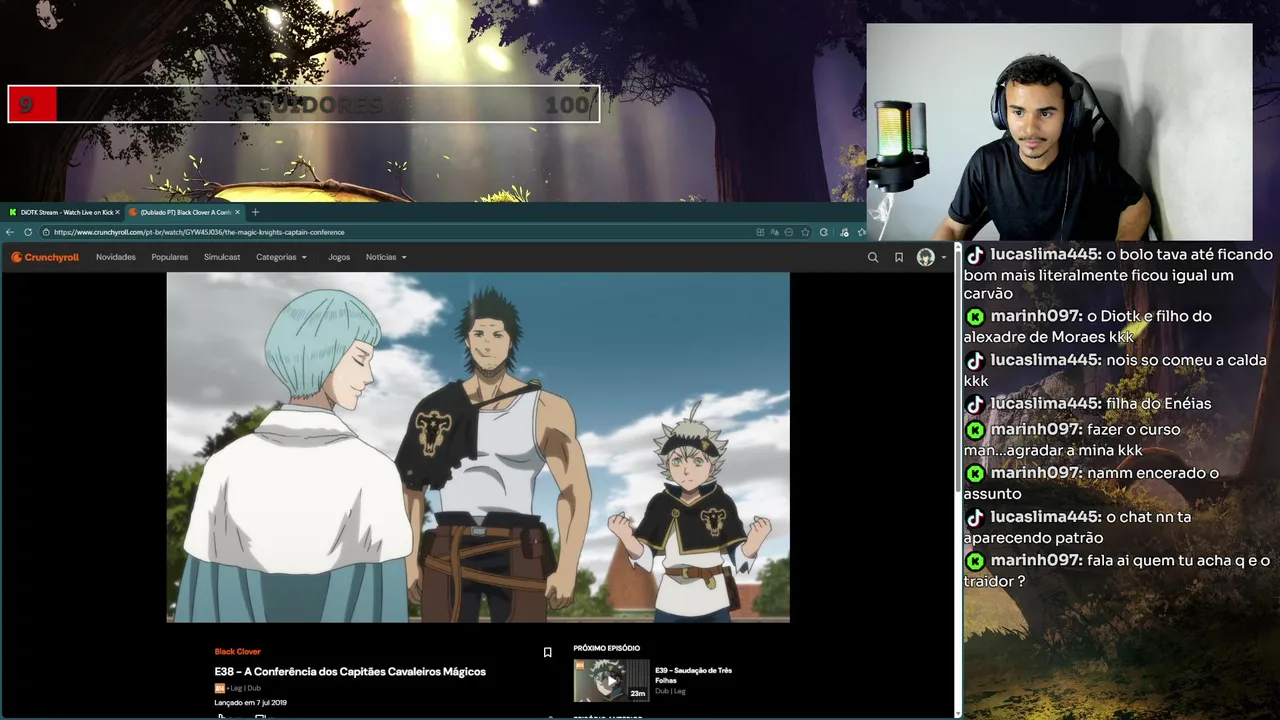Add episode E38 to watchlist via bookmark
The width and height of the screenshot is (1280, 720).
pos(547,652)
